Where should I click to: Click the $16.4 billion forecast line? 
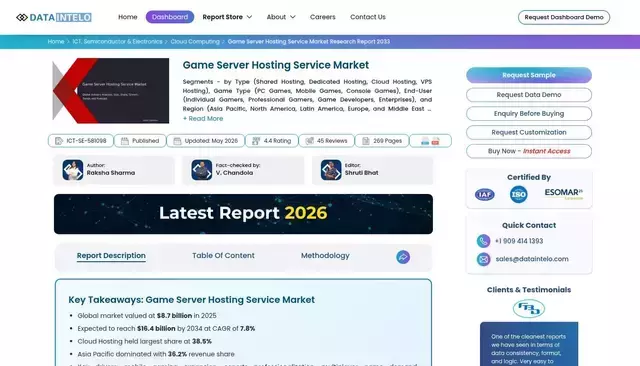[x=166, y=328]
